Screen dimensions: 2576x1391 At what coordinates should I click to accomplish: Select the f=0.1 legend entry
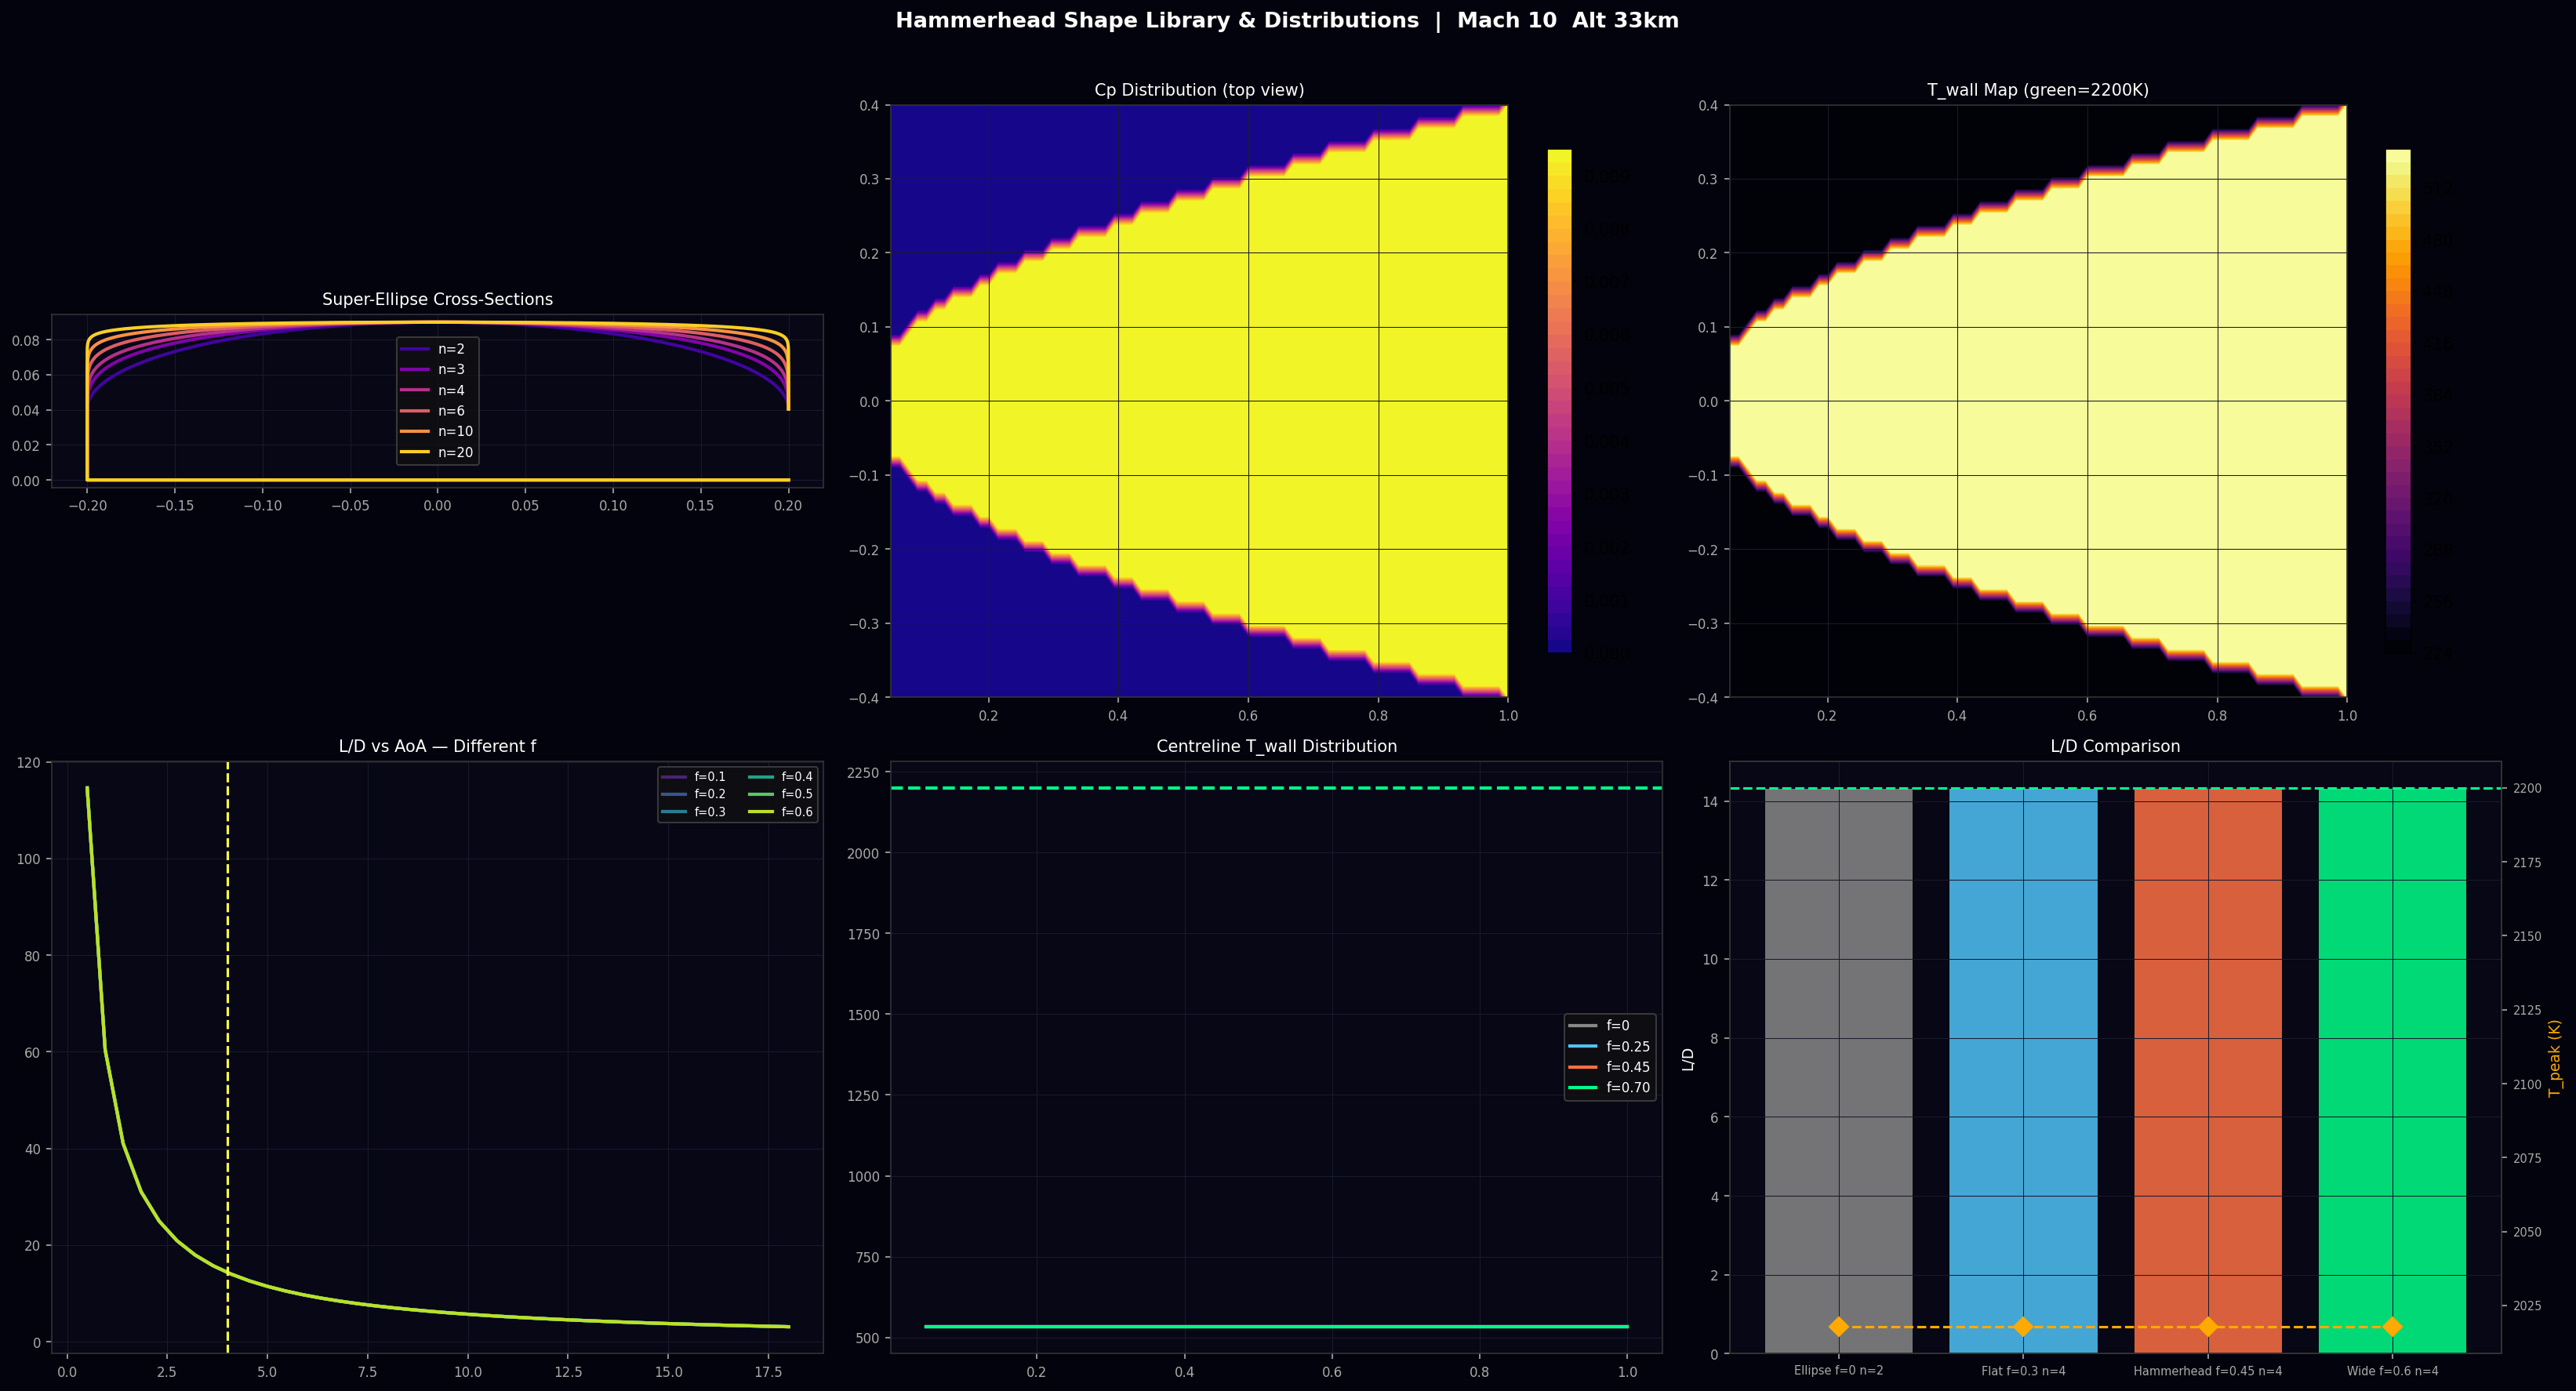[x=694, y=777]
